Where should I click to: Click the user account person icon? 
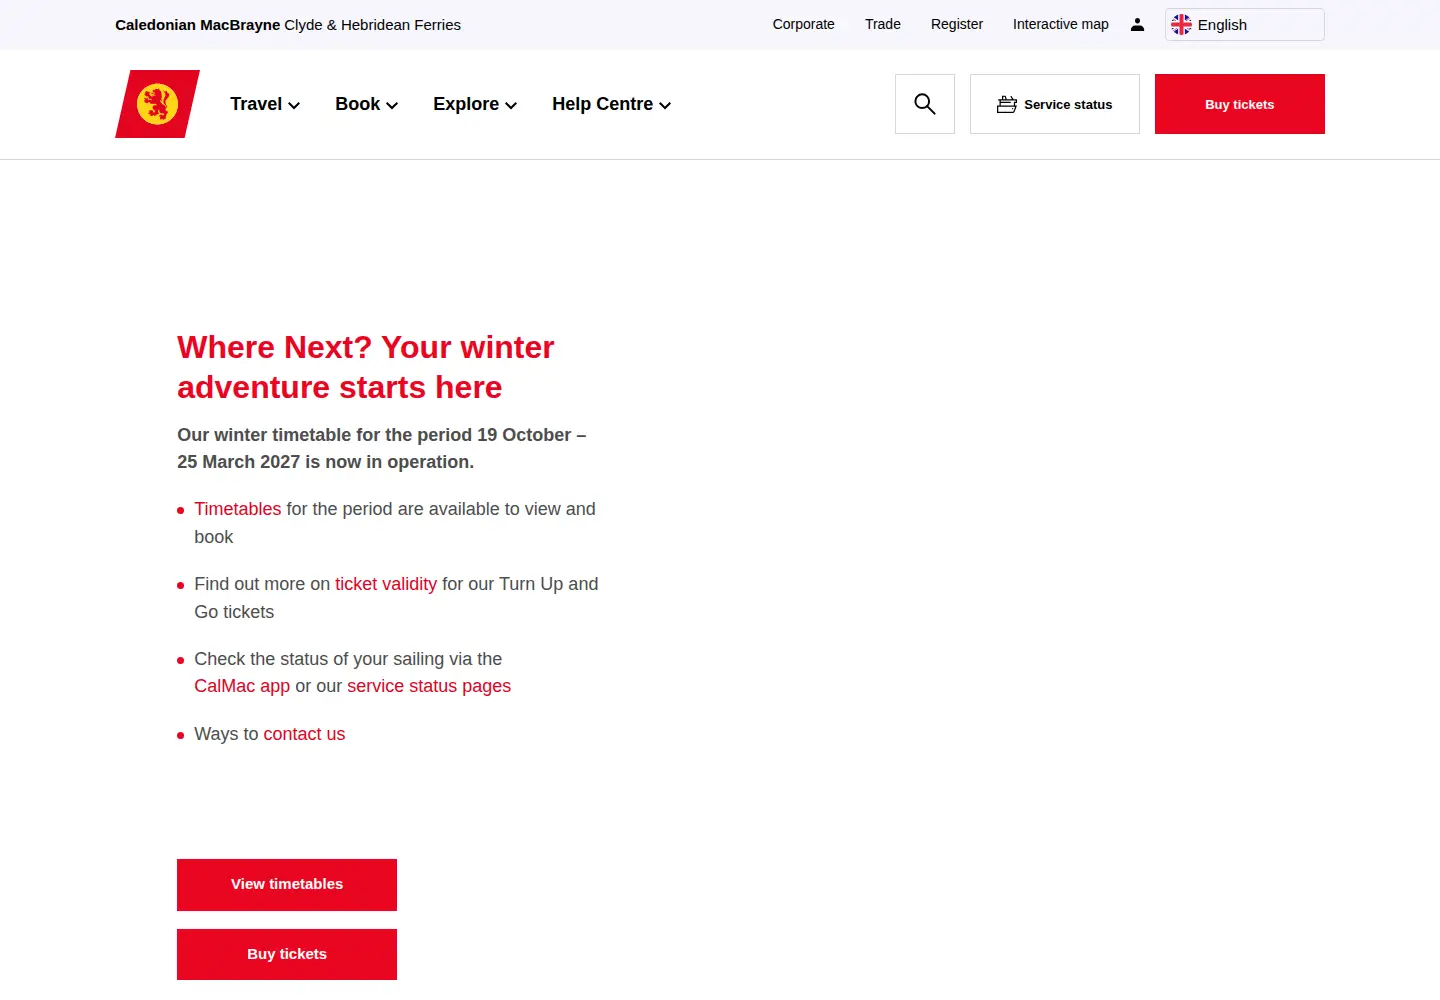click(x=1137, y=25)
